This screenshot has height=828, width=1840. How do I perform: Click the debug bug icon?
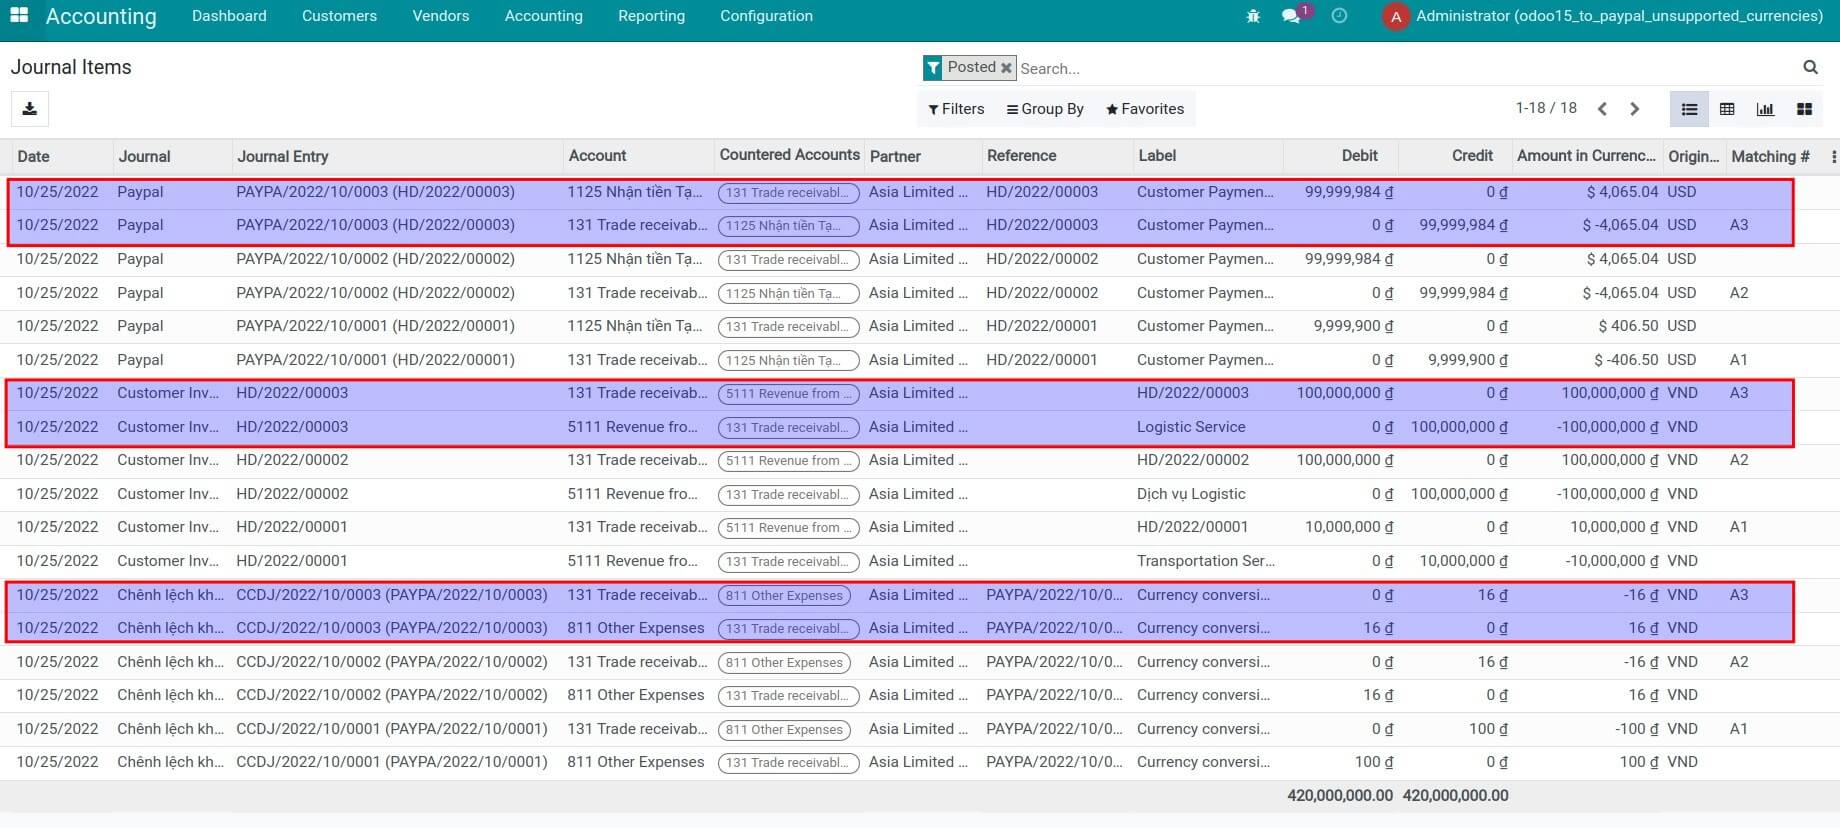click(1253, 16)
